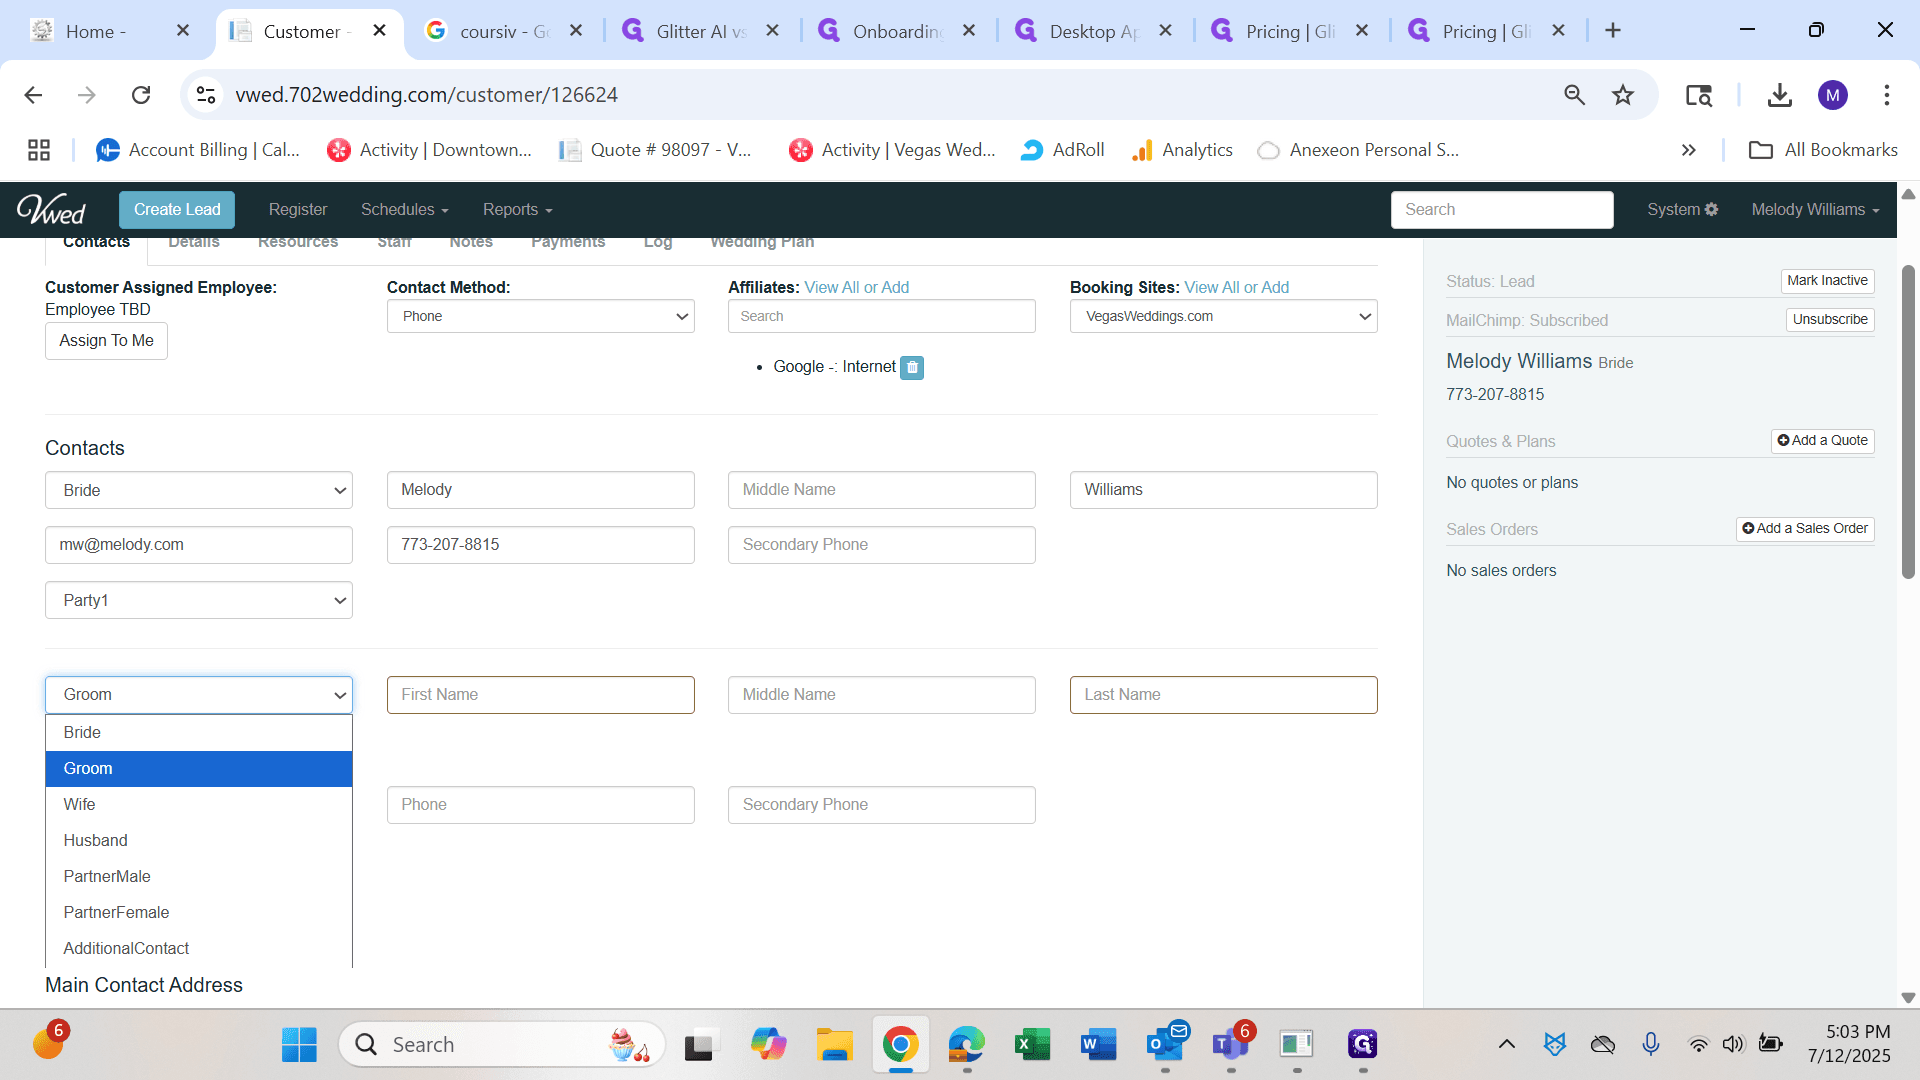The width and height of the screenshot is (1920, 1080).
Task: Switch to the Onboarding browser tab
Action: (x=897, y=31)
